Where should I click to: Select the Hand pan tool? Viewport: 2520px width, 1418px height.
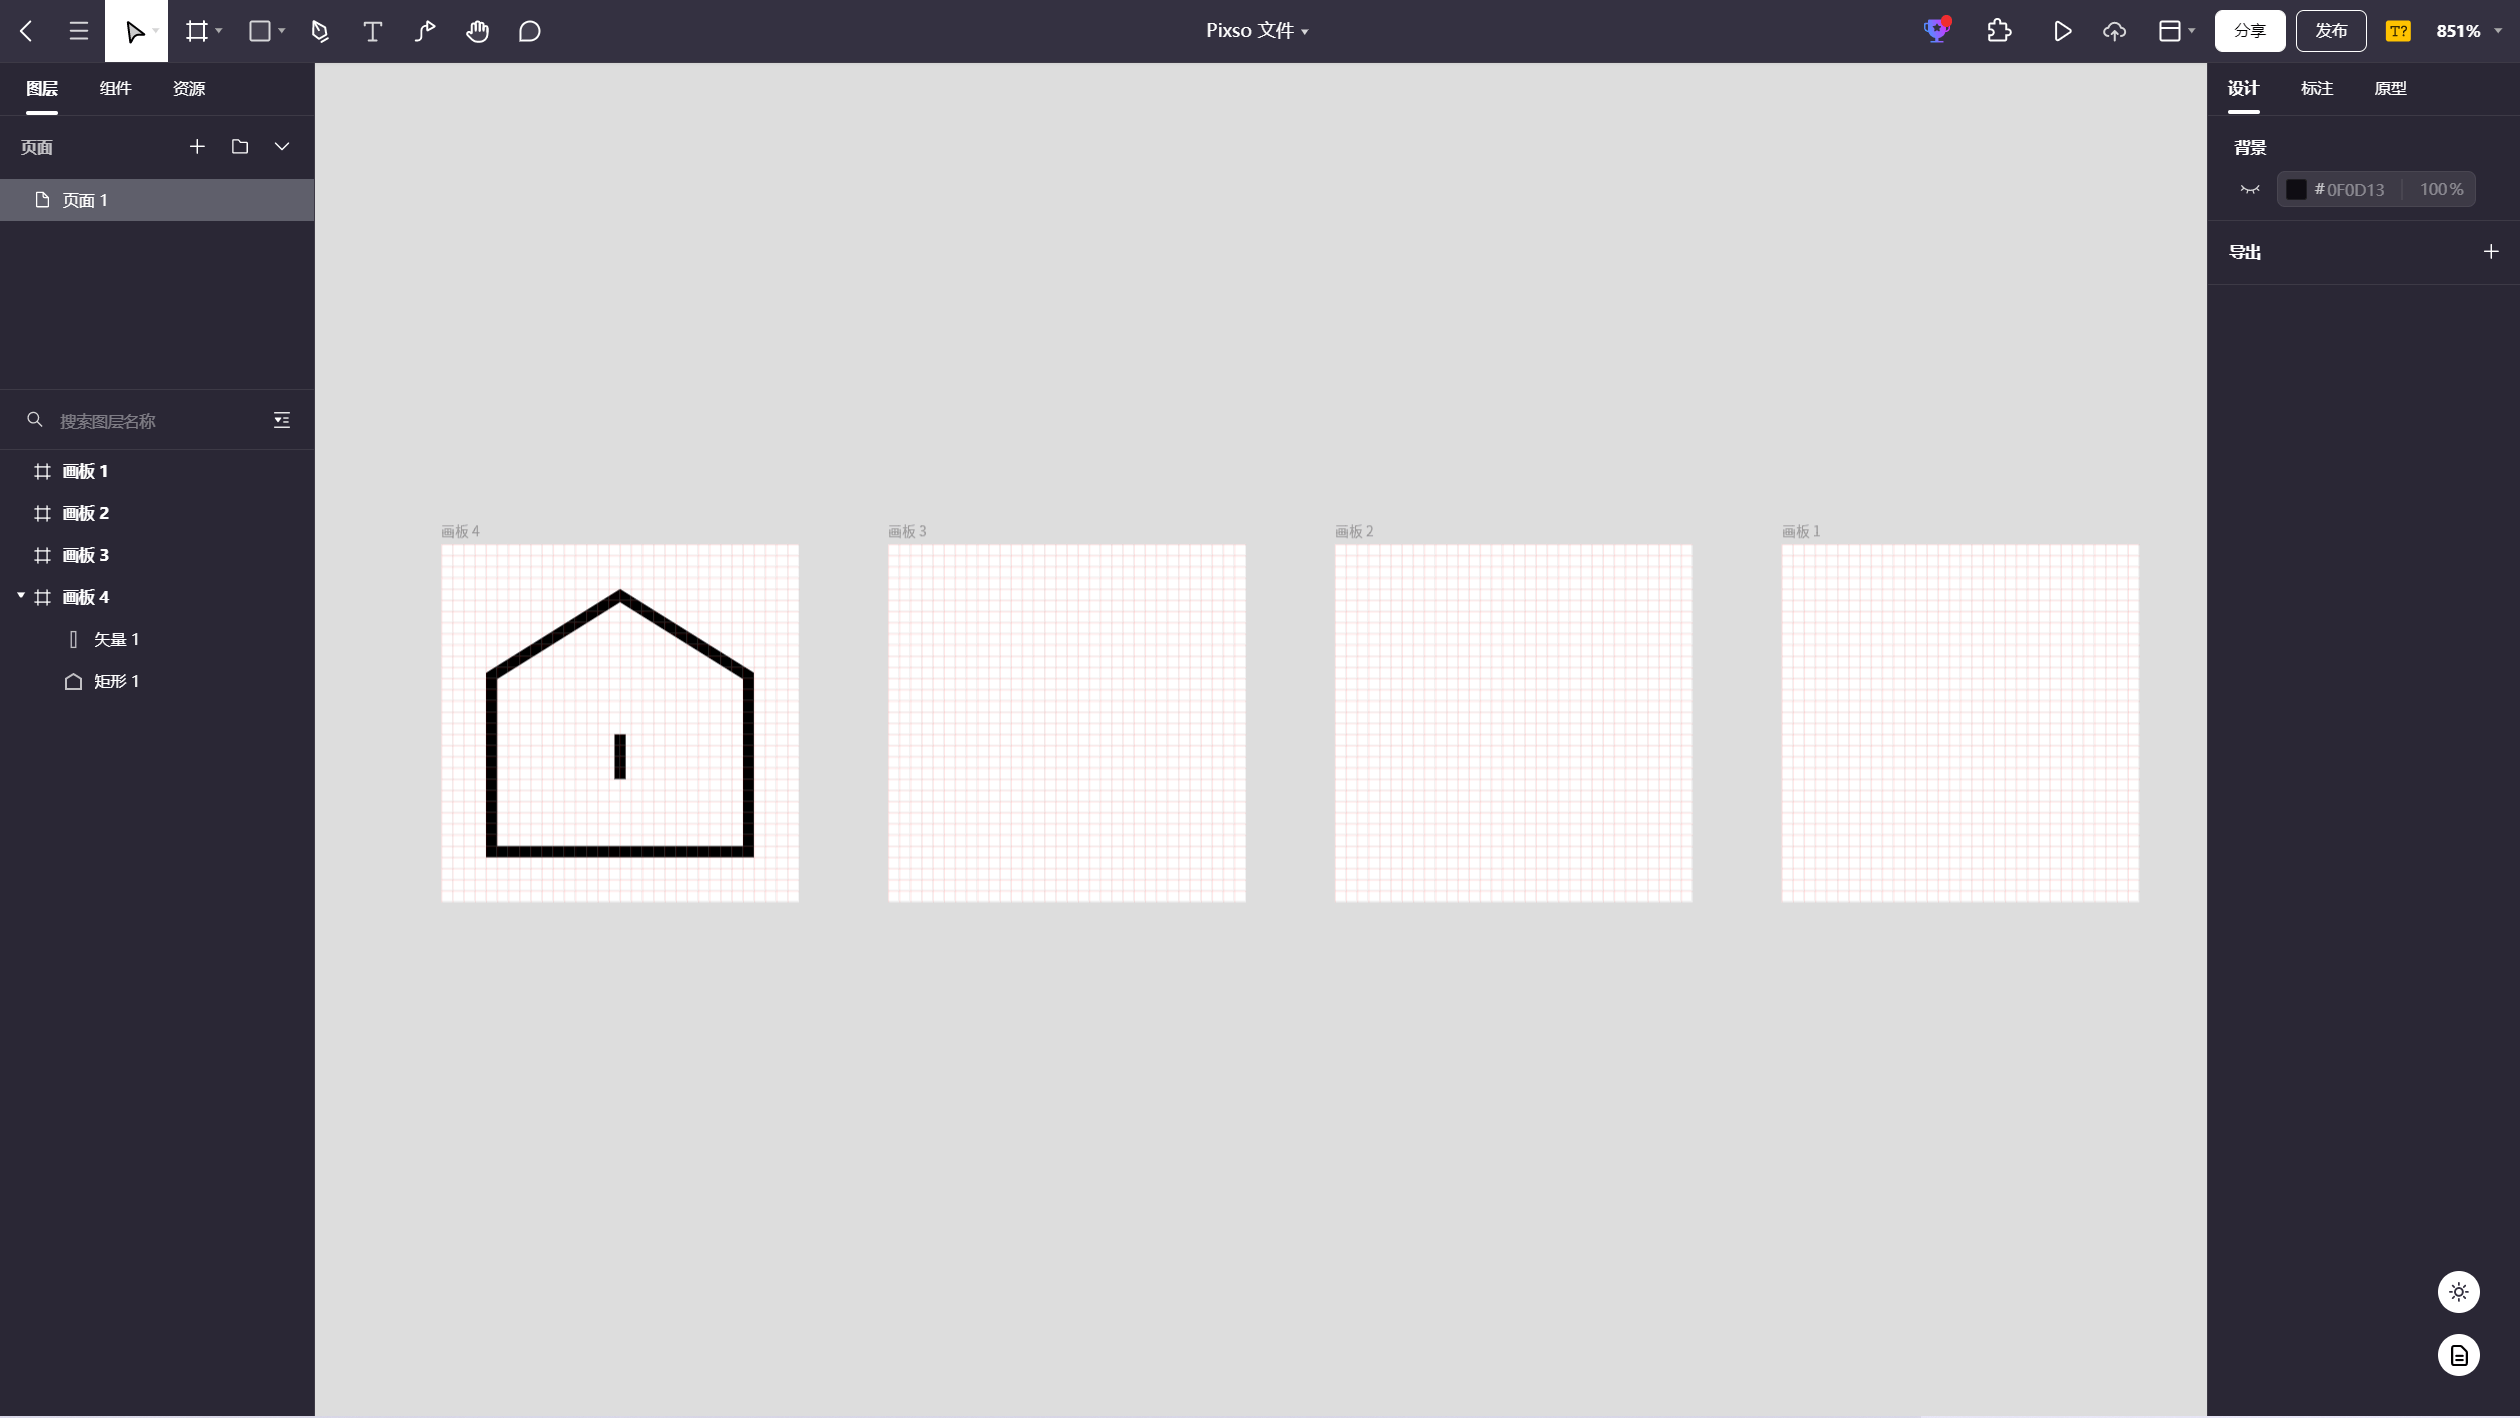tap(477, 31)
